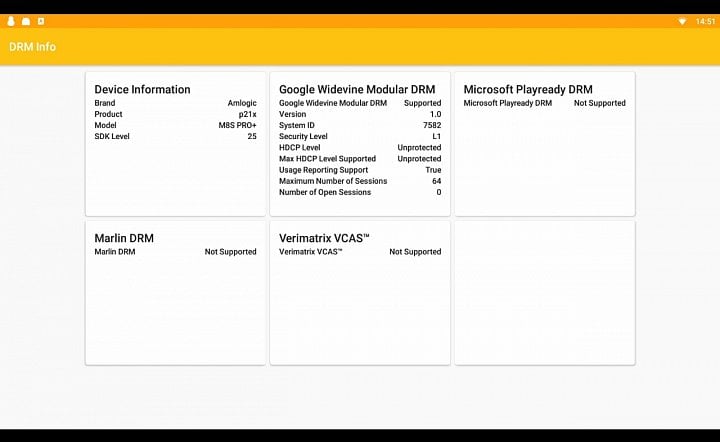Click the Security Level value L1
Screen dimensions: 720x442
pos(437,136)
